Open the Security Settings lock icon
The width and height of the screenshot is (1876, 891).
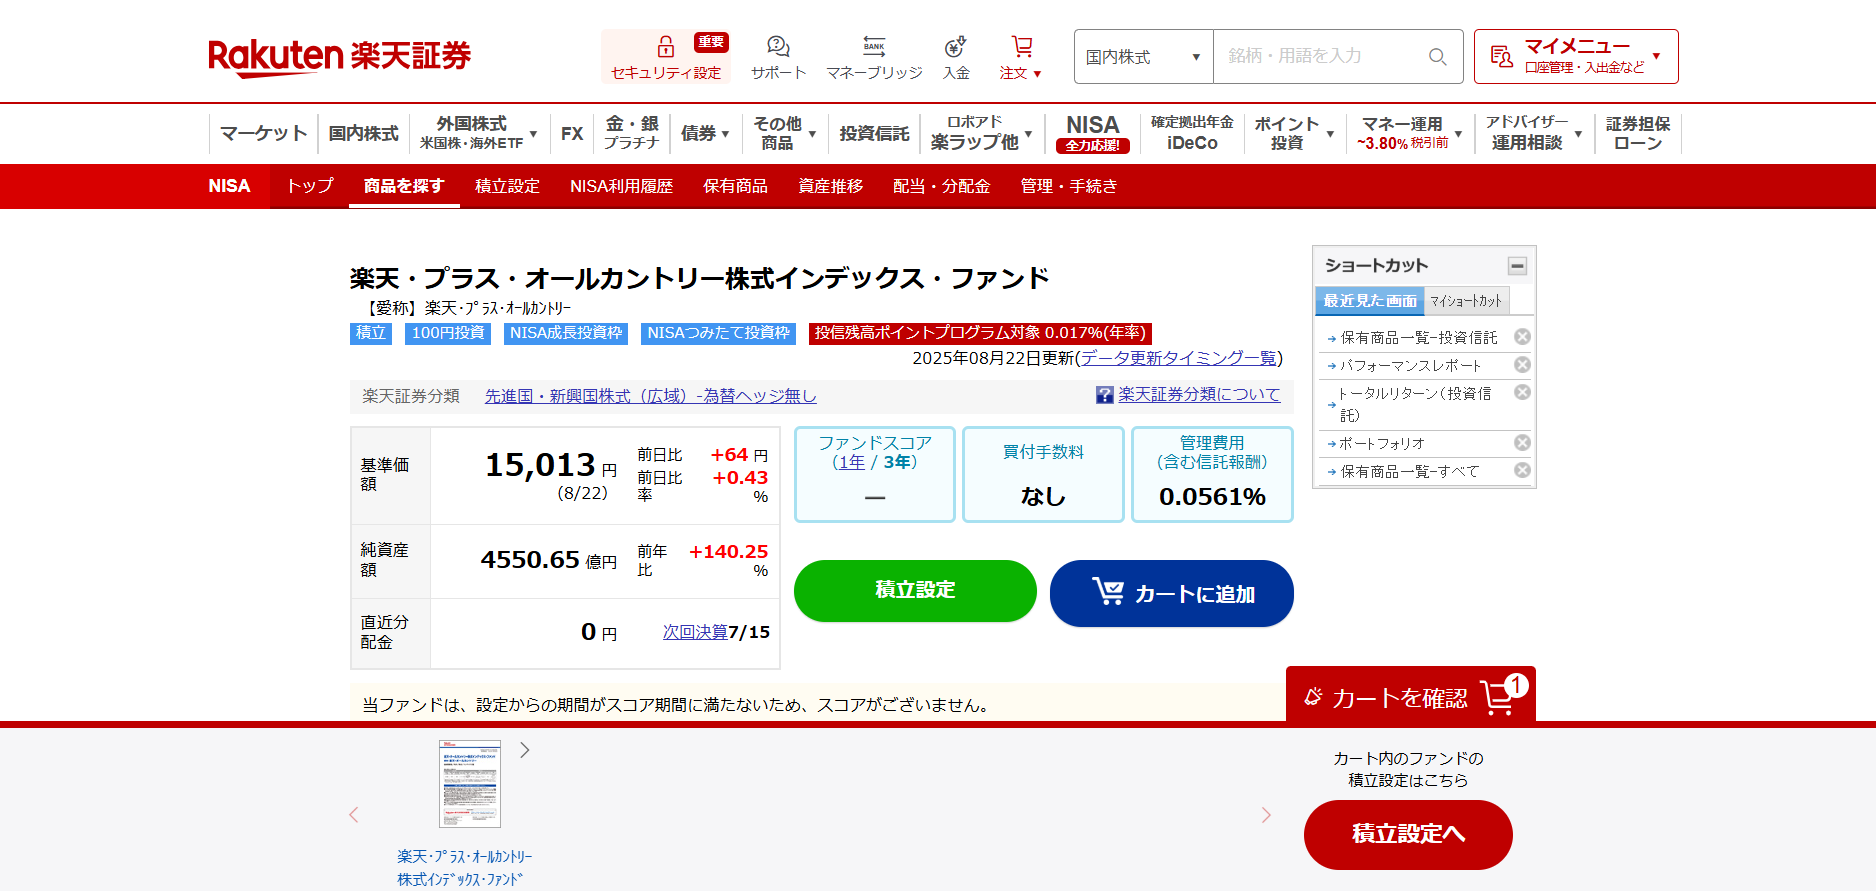point(665,47)
